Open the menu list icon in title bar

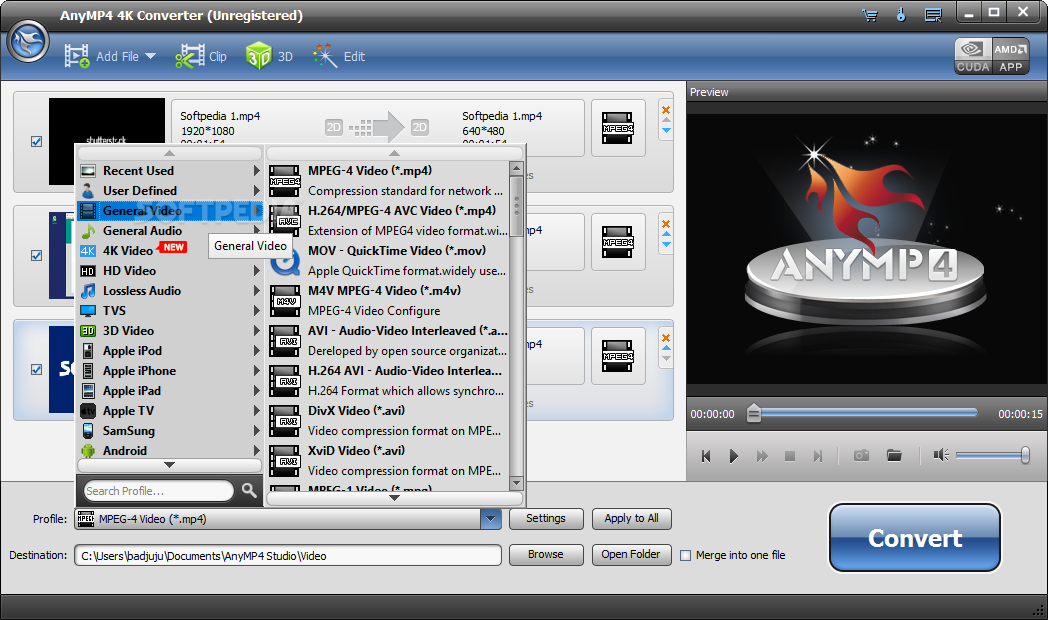click(x=933, y=15)
